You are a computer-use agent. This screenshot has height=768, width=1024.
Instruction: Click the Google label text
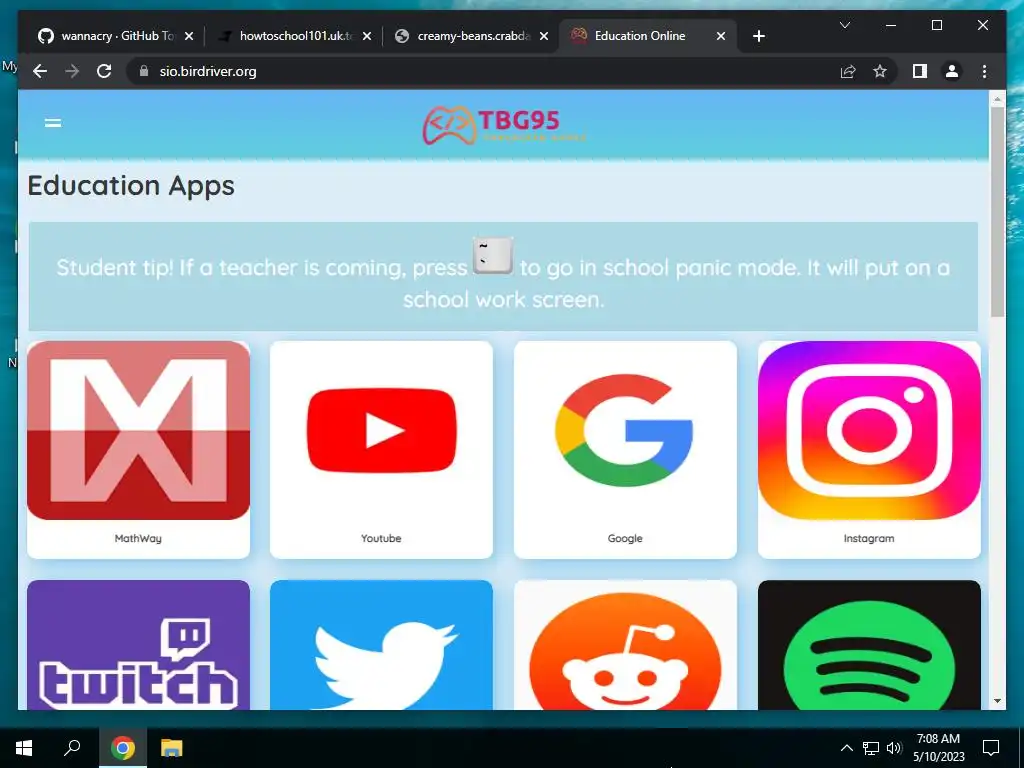tap(625, 538)
